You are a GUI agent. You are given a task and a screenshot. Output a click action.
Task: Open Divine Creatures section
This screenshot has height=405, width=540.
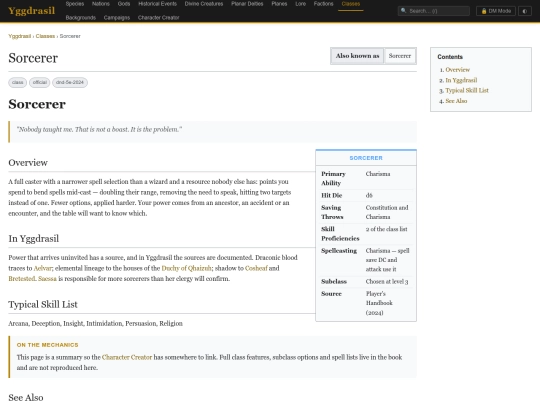[204, 4]
